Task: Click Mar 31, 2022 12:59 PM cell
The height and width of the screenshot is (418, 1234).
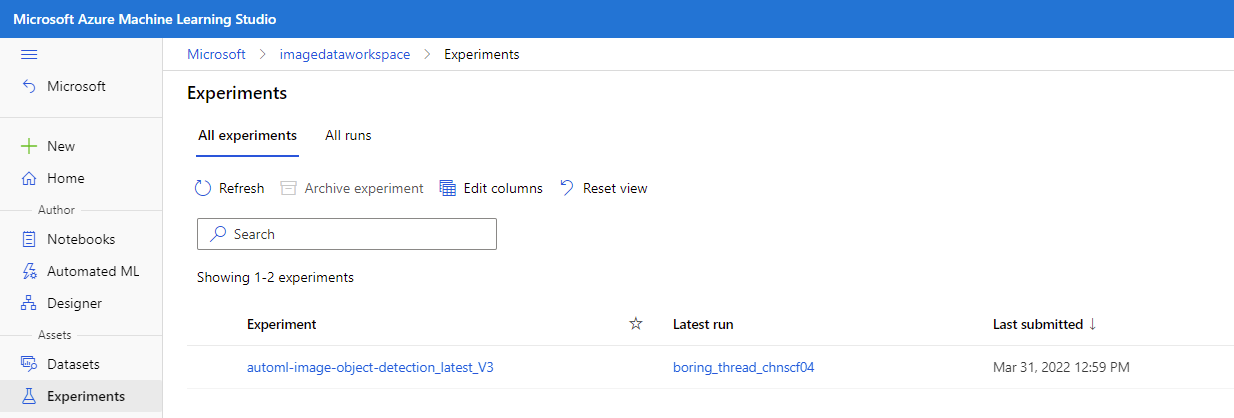Action: click(1061, 367)
